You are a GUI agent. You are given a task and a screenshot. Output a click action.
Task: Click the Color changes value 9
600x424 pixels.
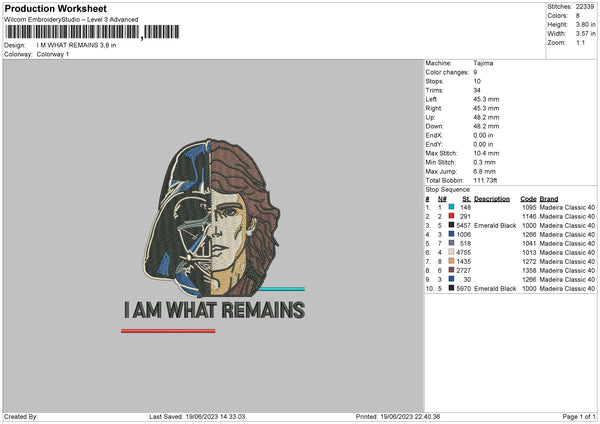pyautogui.click(x=475, y=72)
